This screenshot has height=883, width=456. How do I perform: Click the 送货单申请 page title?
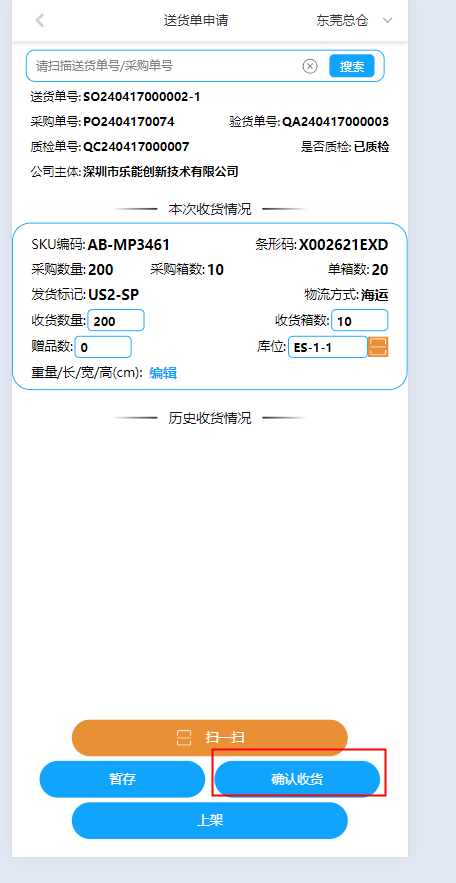pyautogui.click(x=196, y=21)
